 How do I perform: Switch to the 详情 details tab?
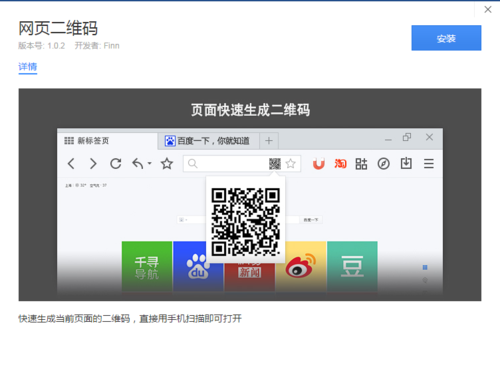pyautogui.click(x=28, y=67)
